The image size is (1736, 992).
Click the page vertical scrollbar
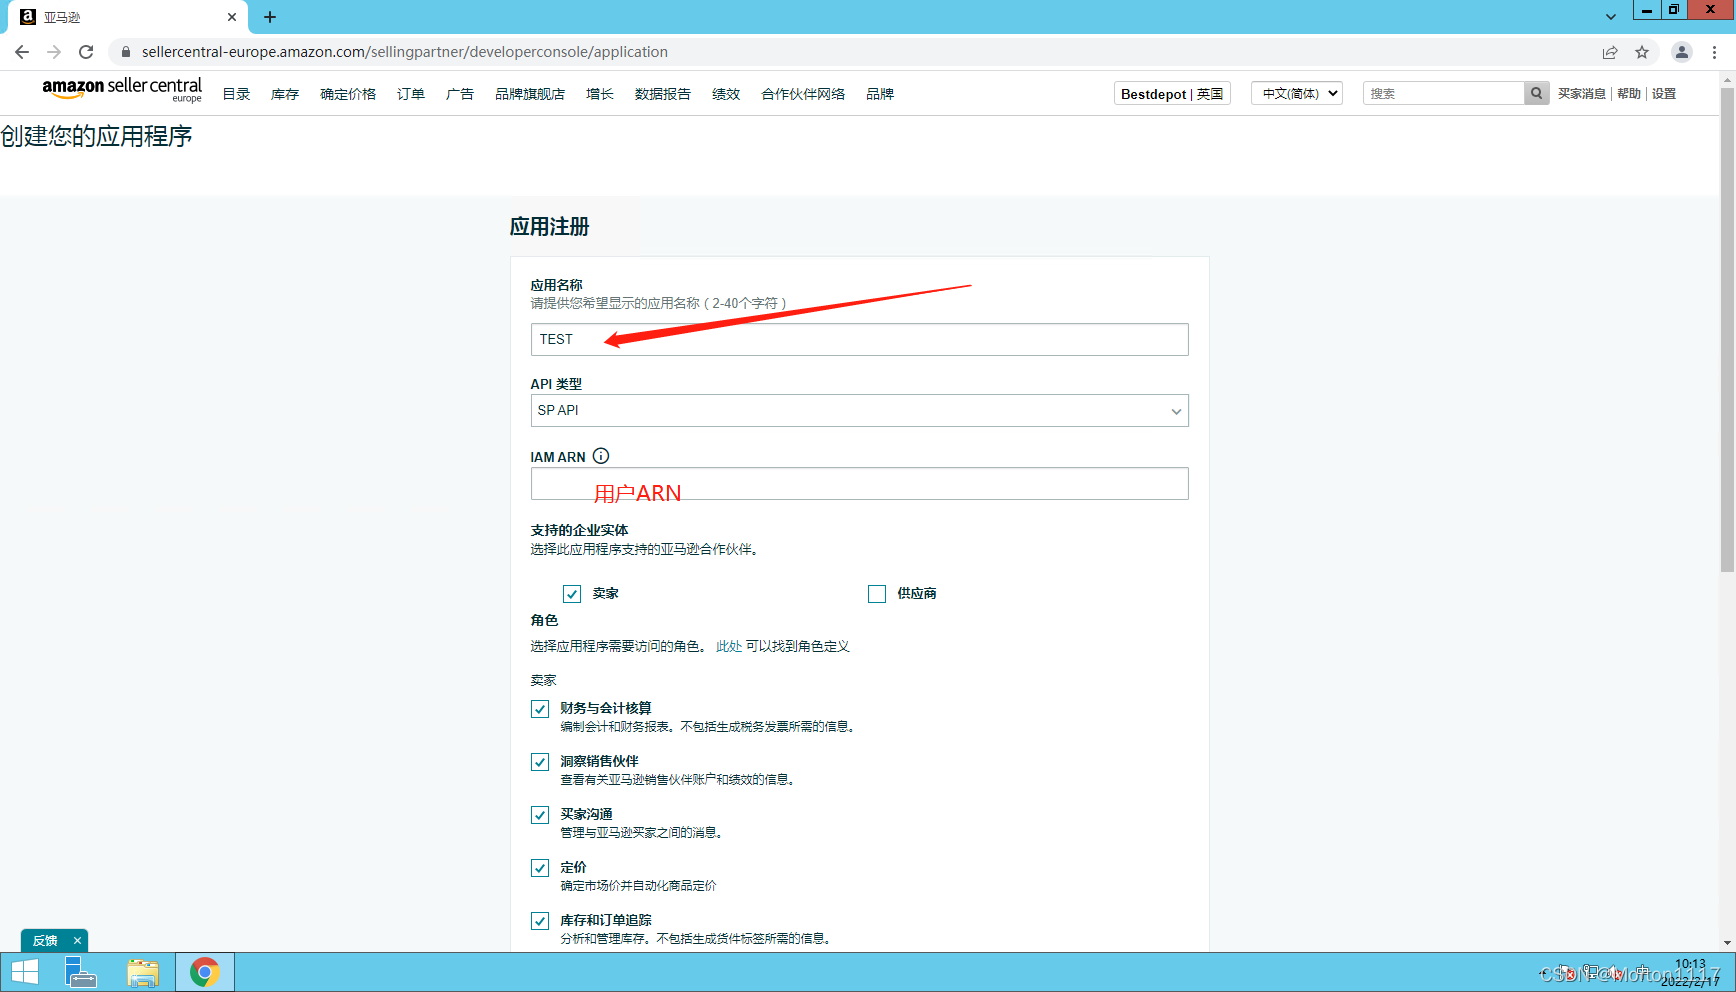coord(1727,330)
